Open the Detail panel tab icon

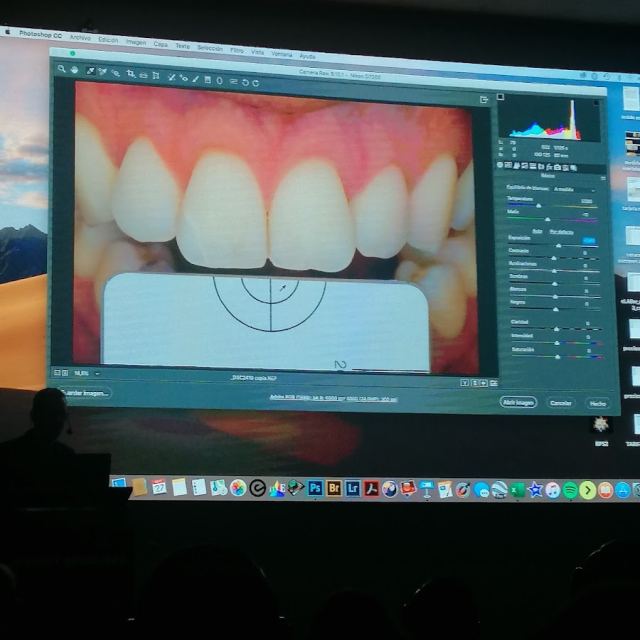(x=516, y=166)
